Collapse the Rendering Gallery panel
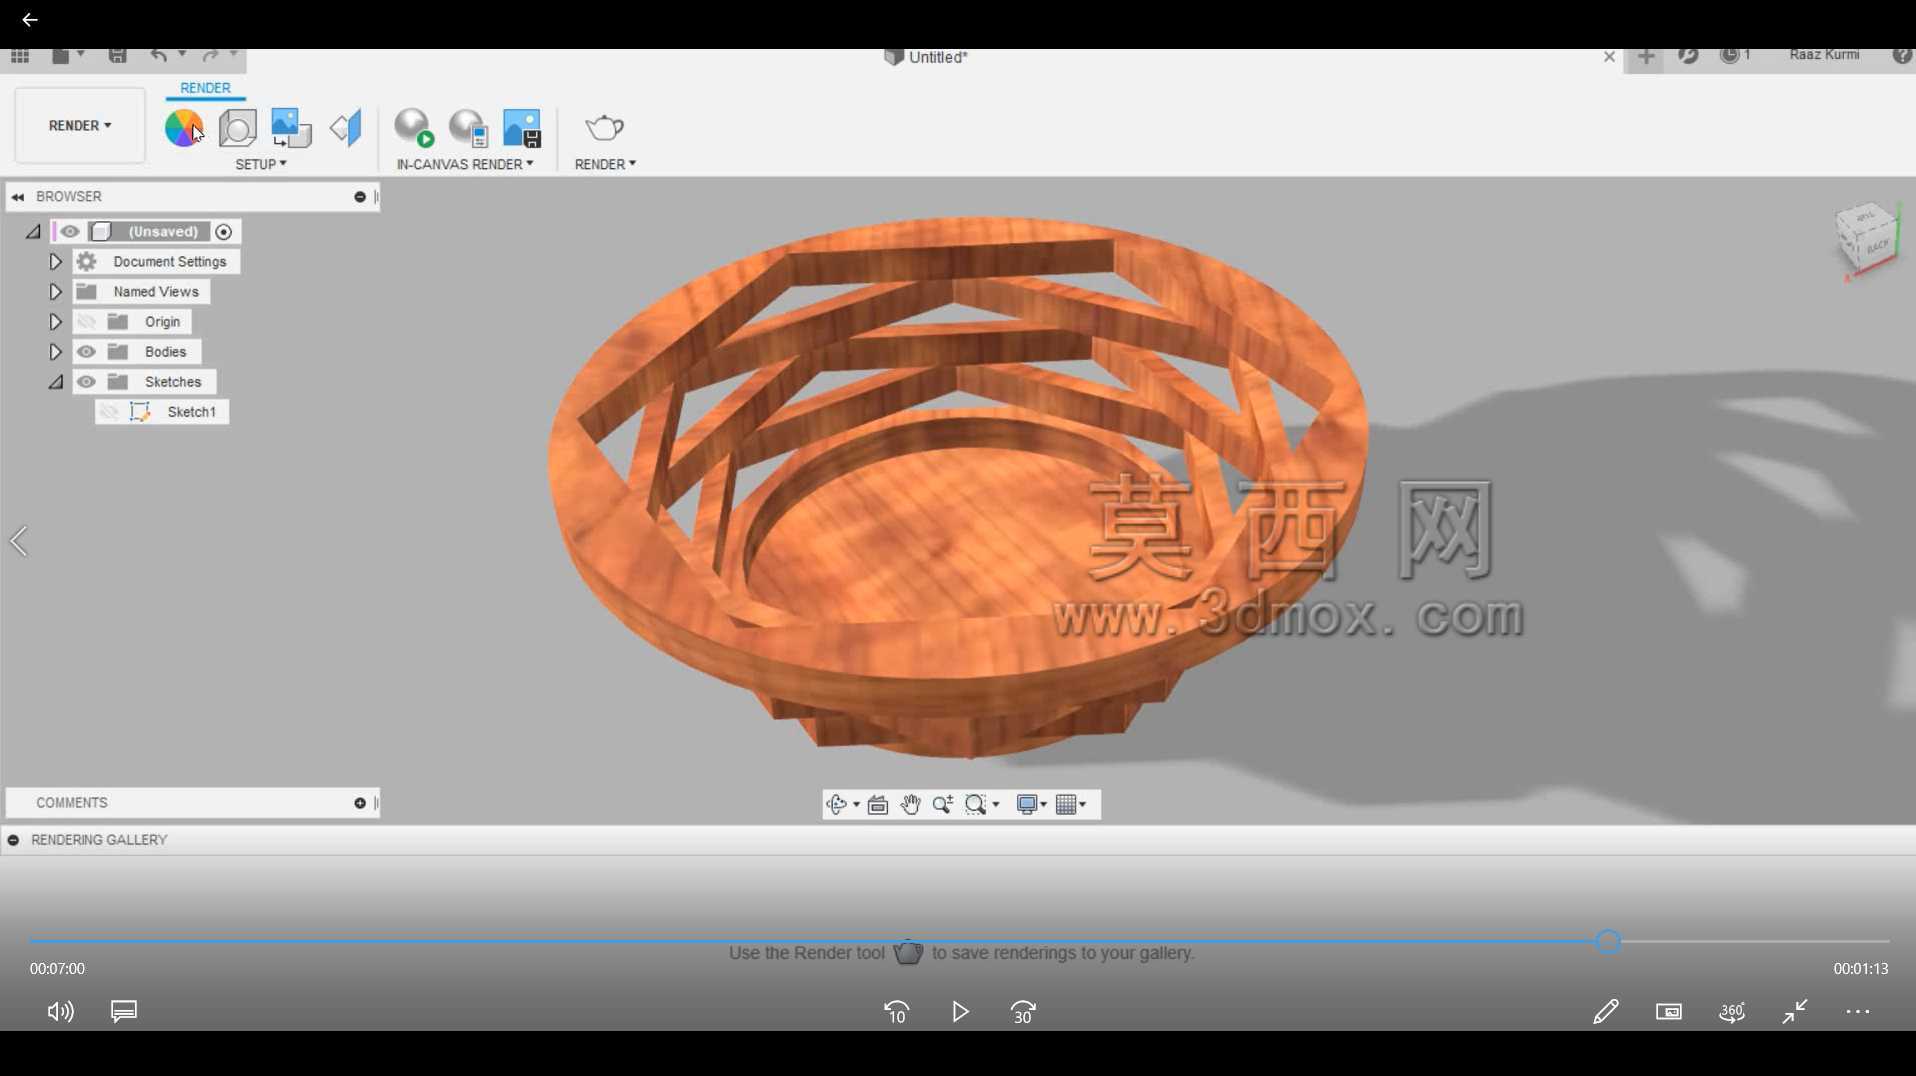The image size is (1916, 1076). tap(13, 840)
